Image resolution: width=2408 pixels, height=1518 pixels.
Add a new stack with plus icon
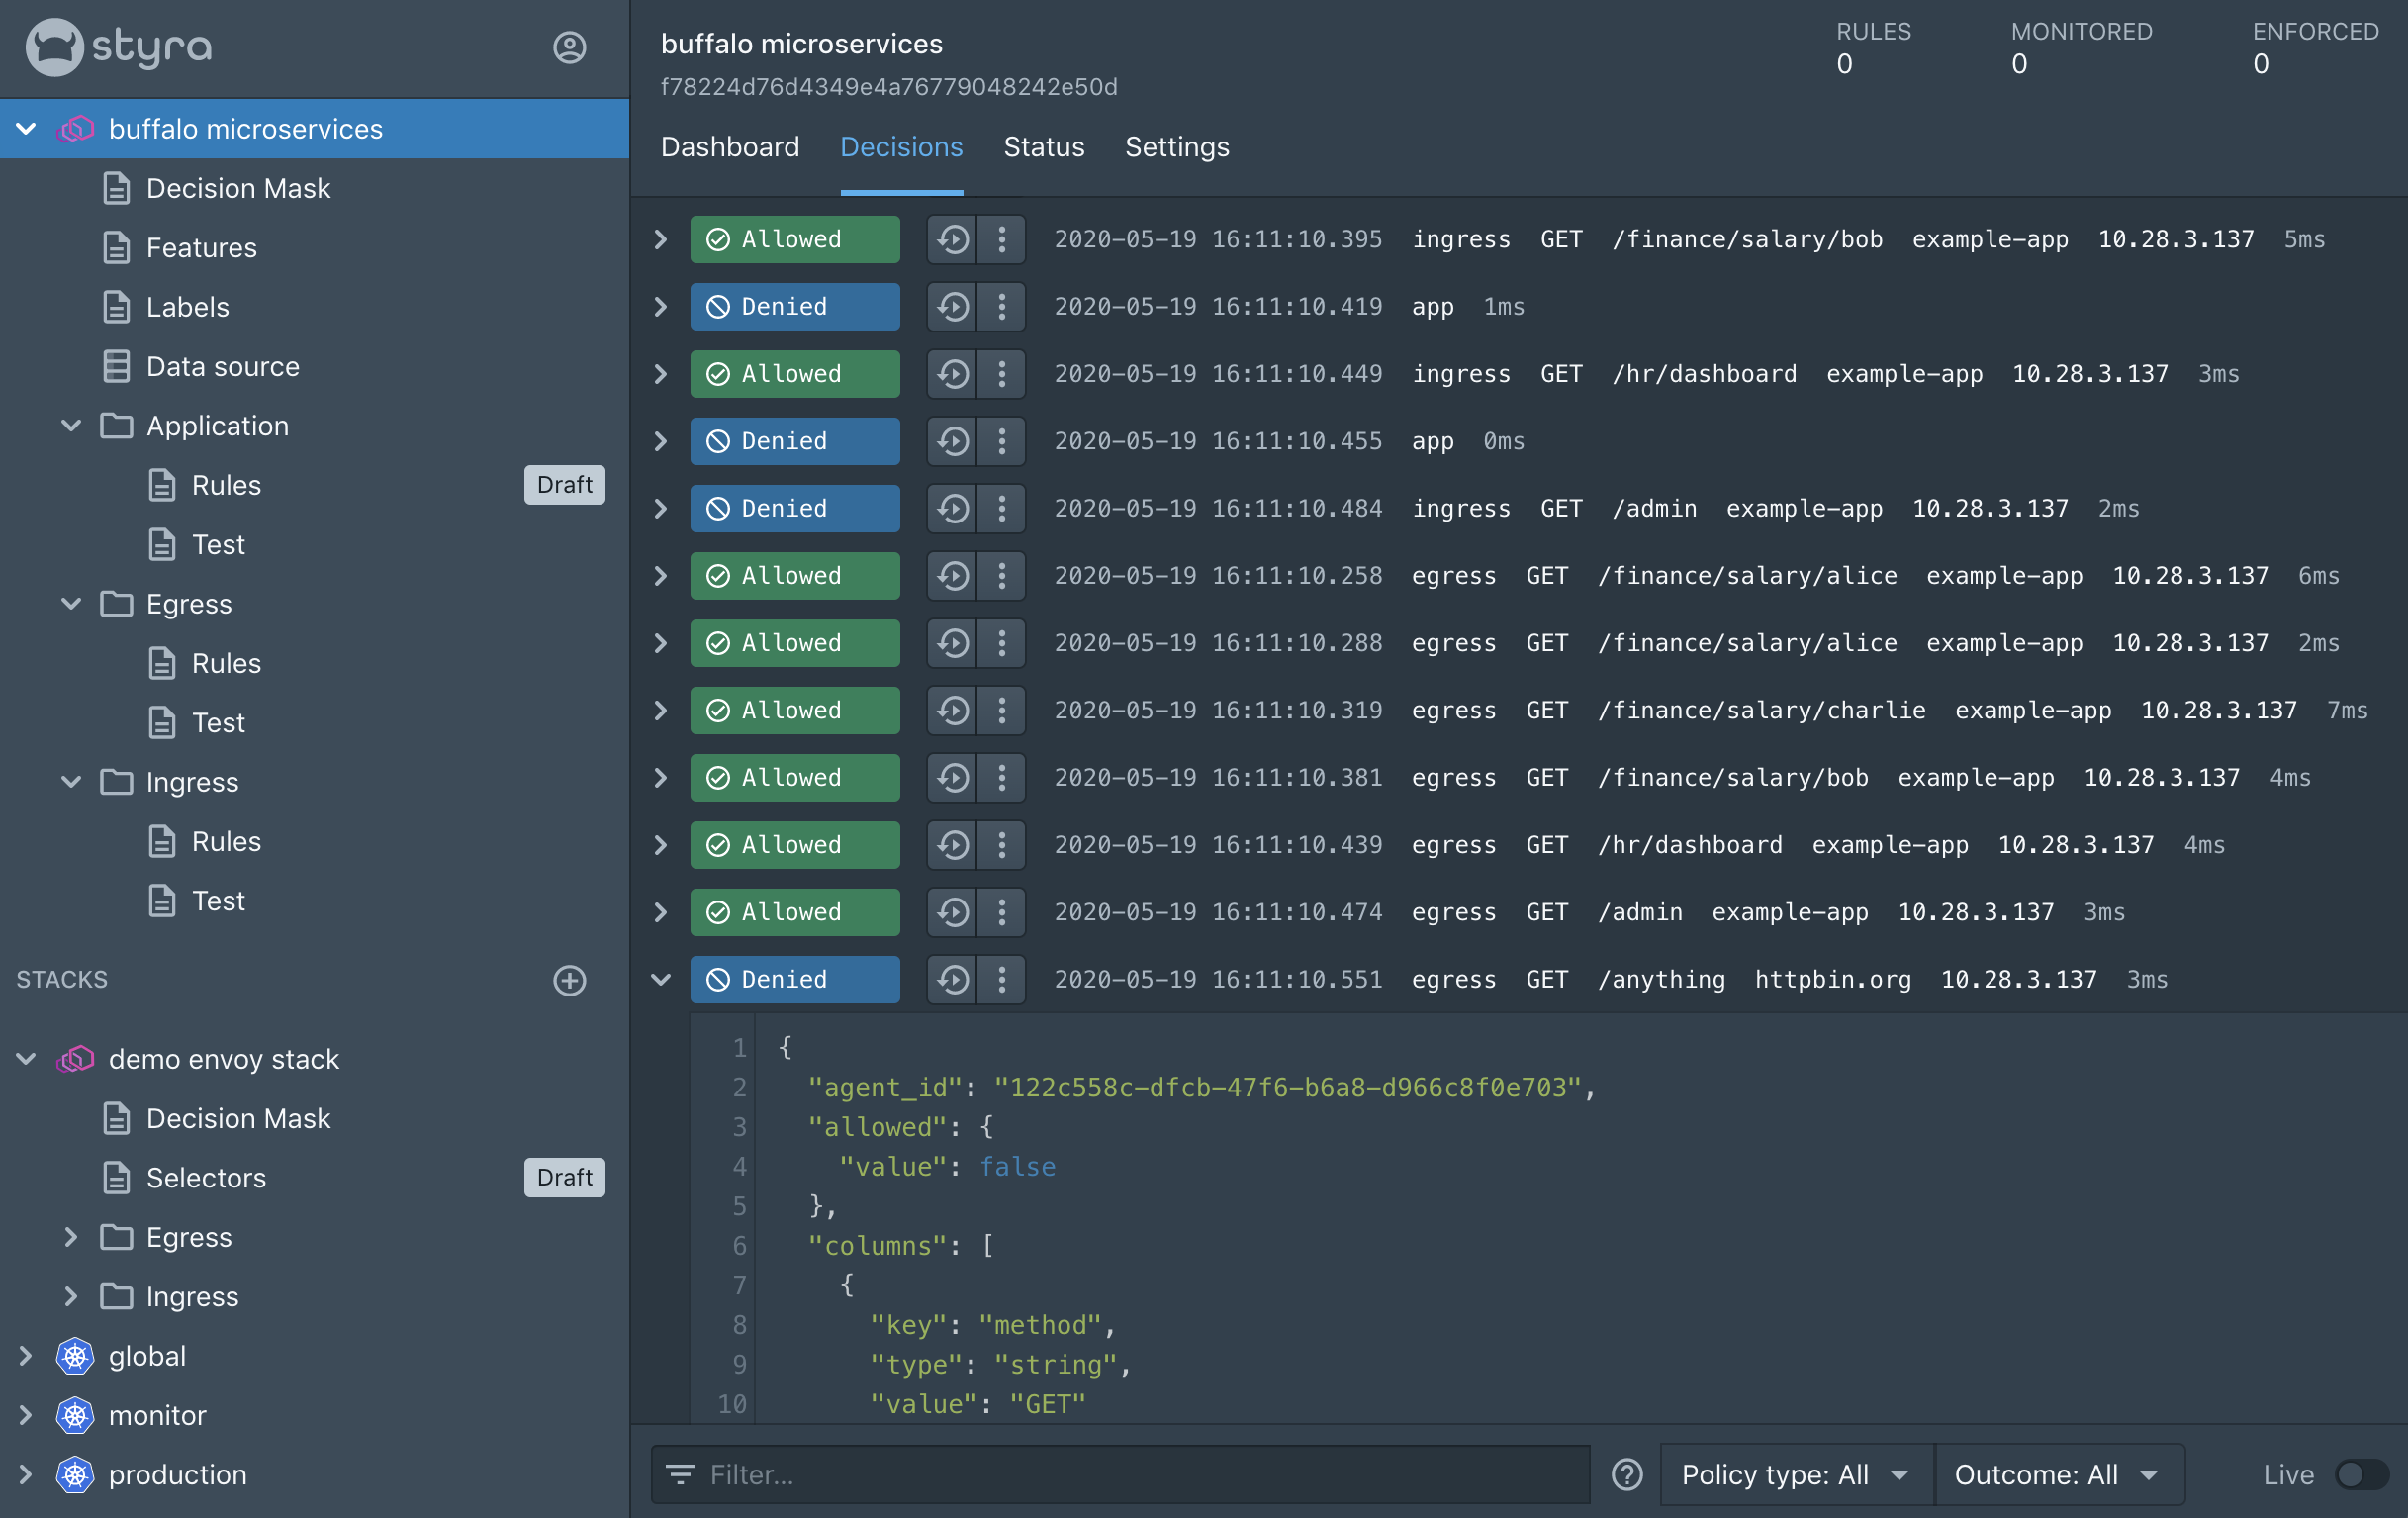(569, 980)
